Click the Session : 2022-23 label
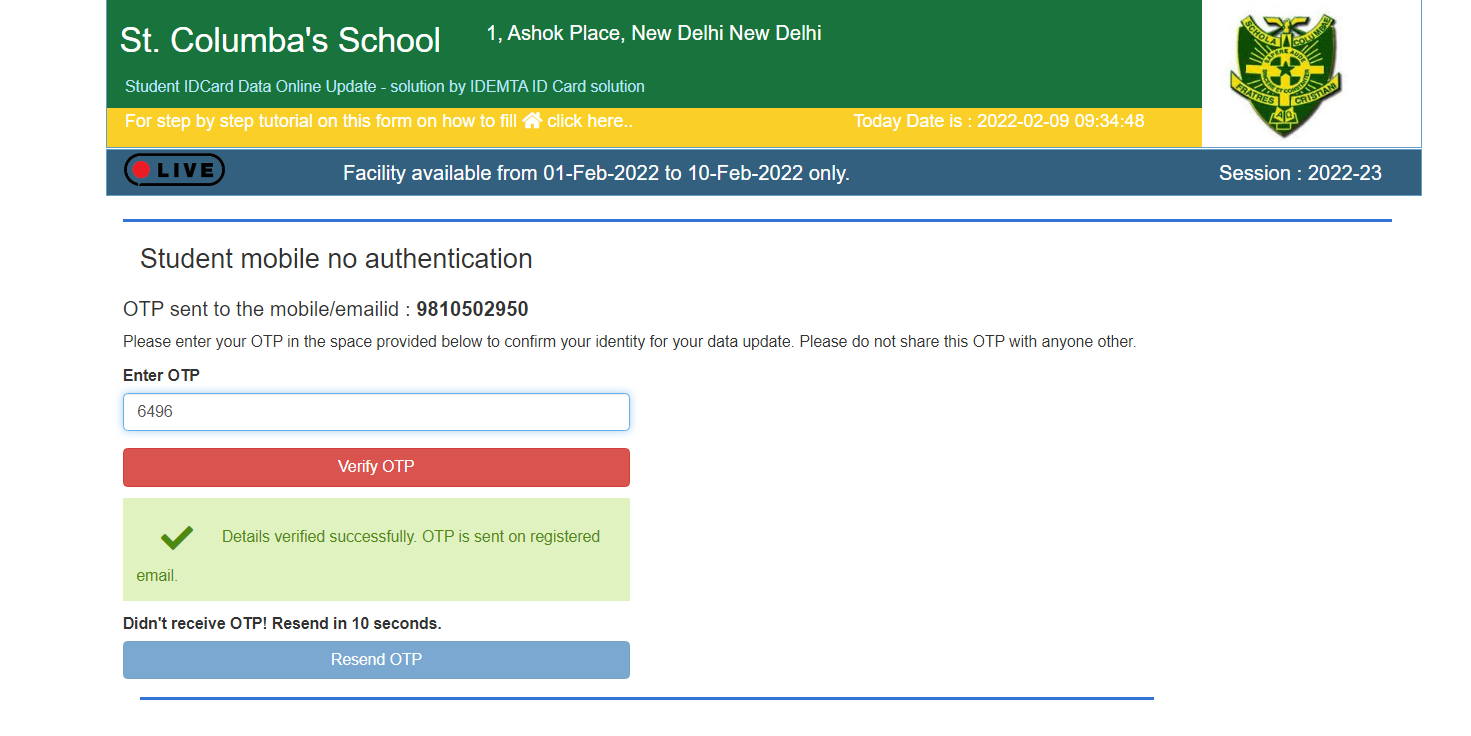The width and height of the screenshot is (1471, 736). [x=1299, y=173]
